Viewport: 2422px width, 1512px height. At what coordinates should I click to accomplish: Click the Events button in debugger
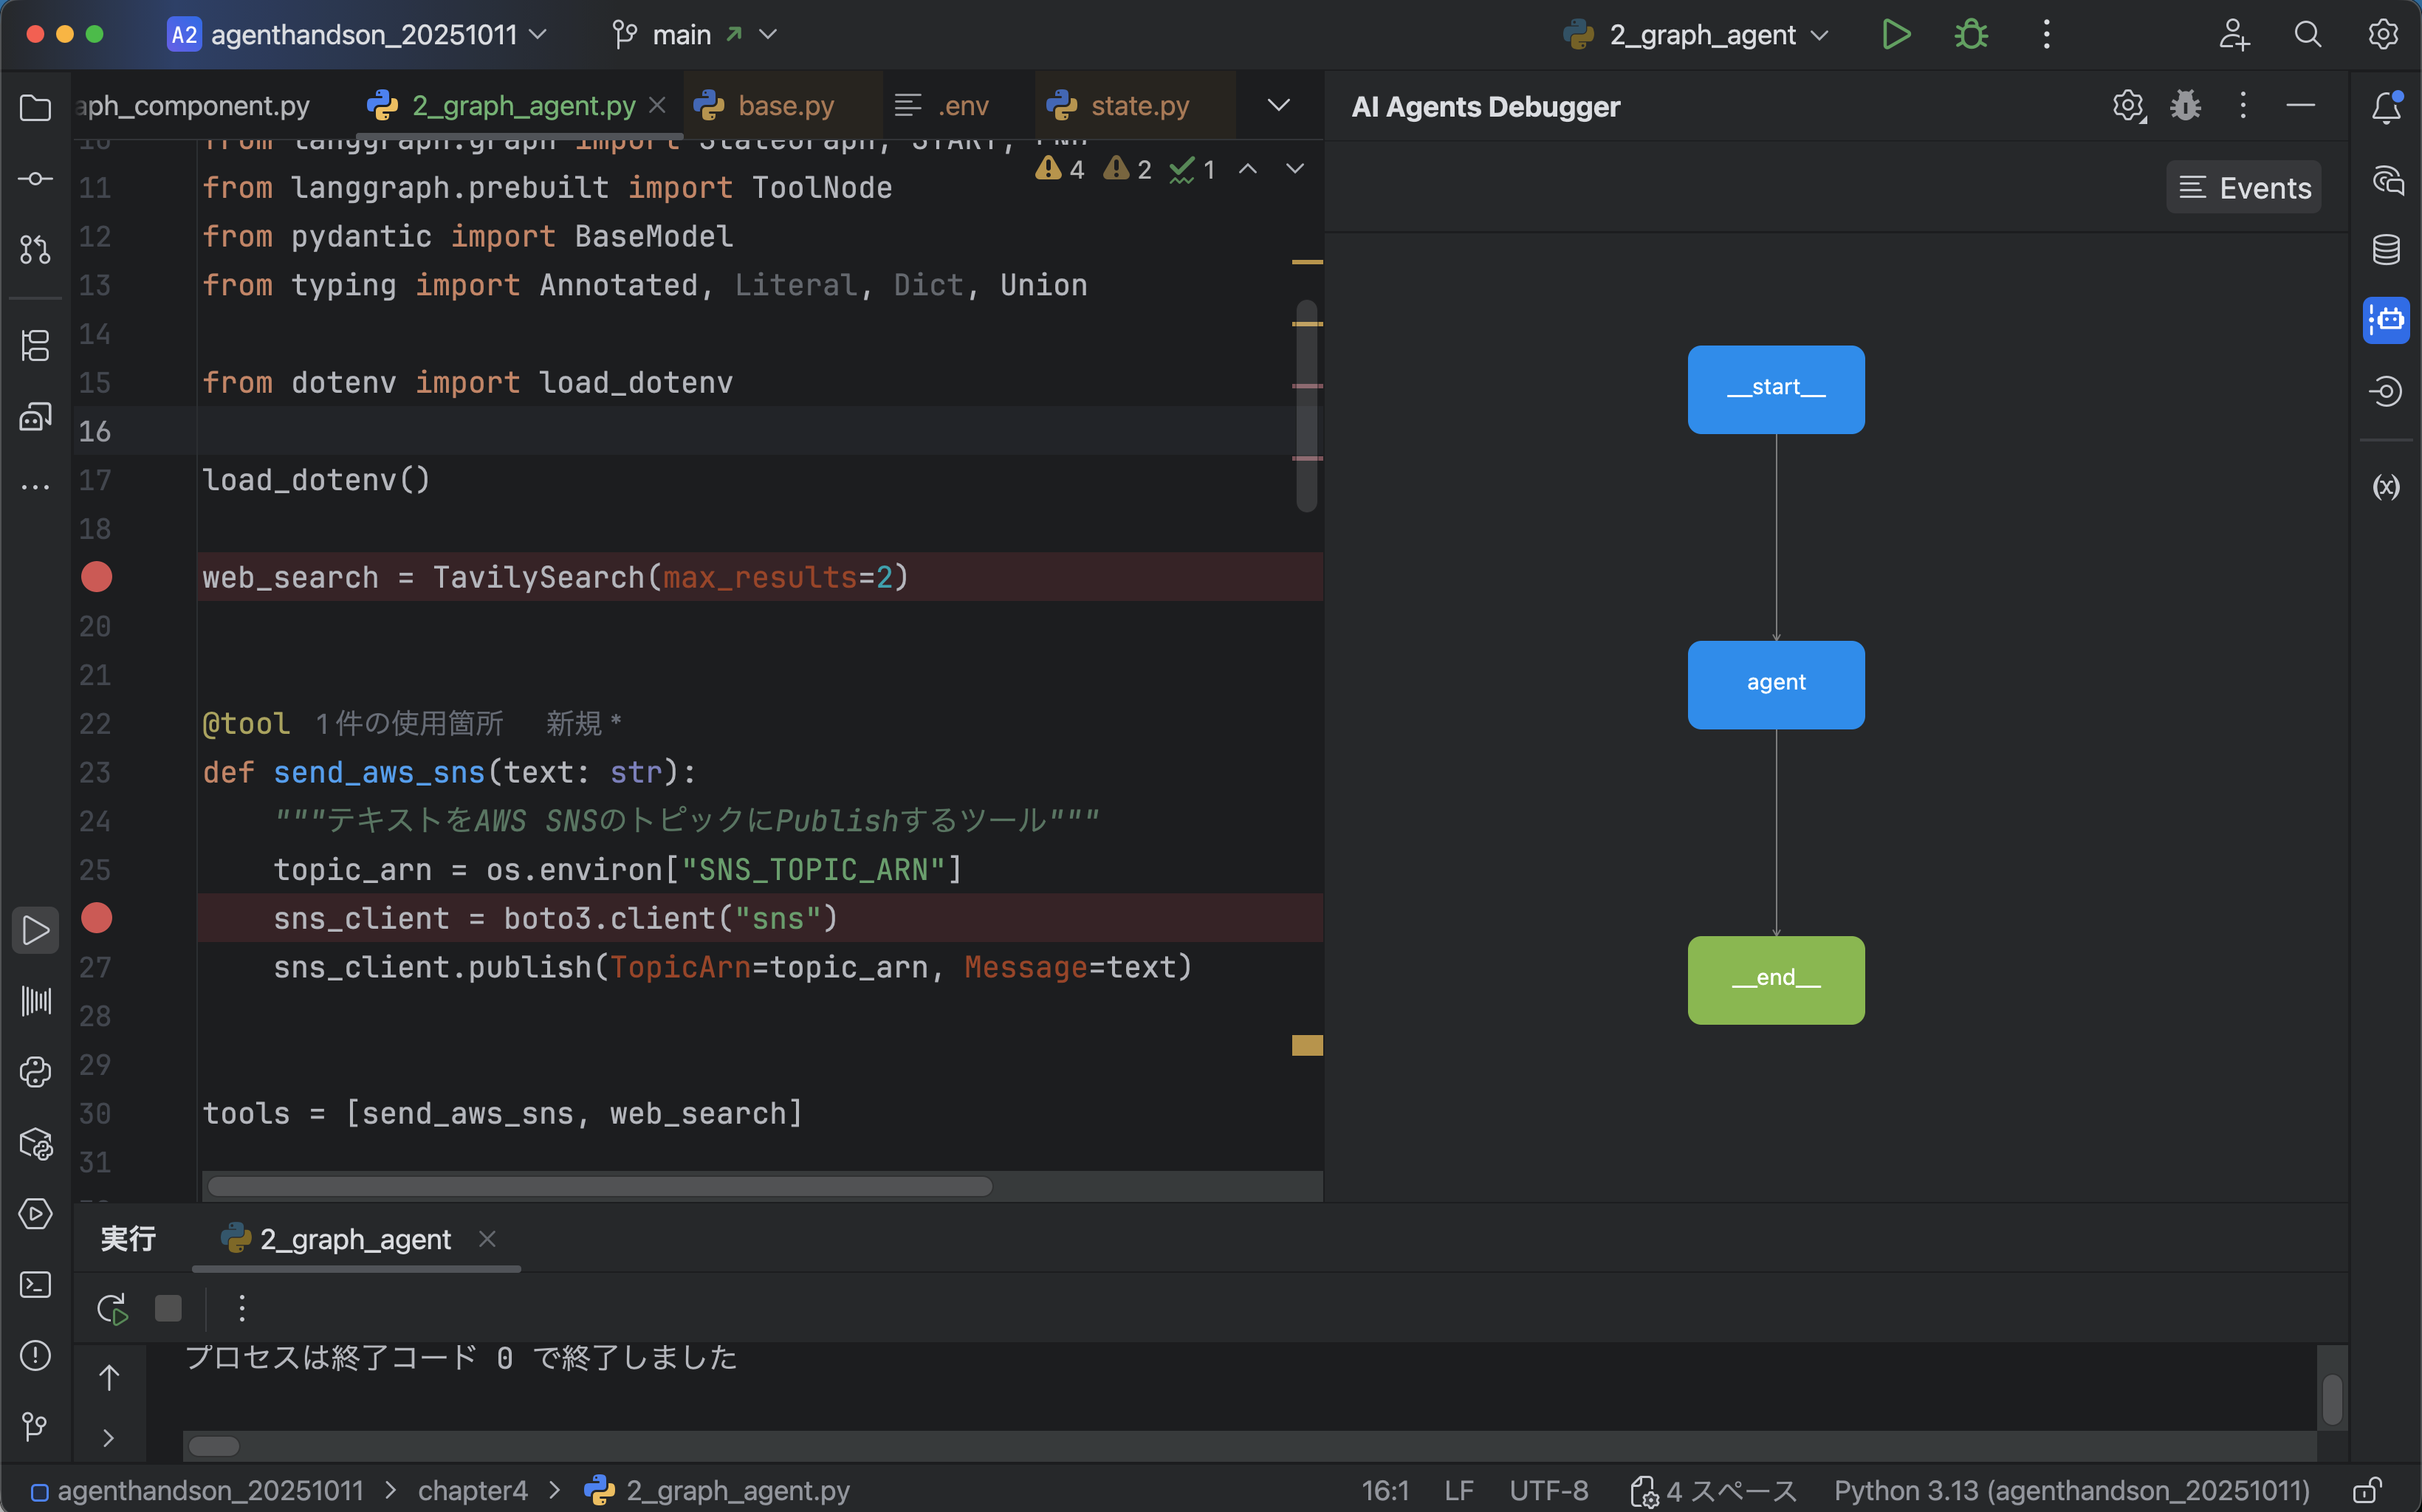[x=2243, y=188]
